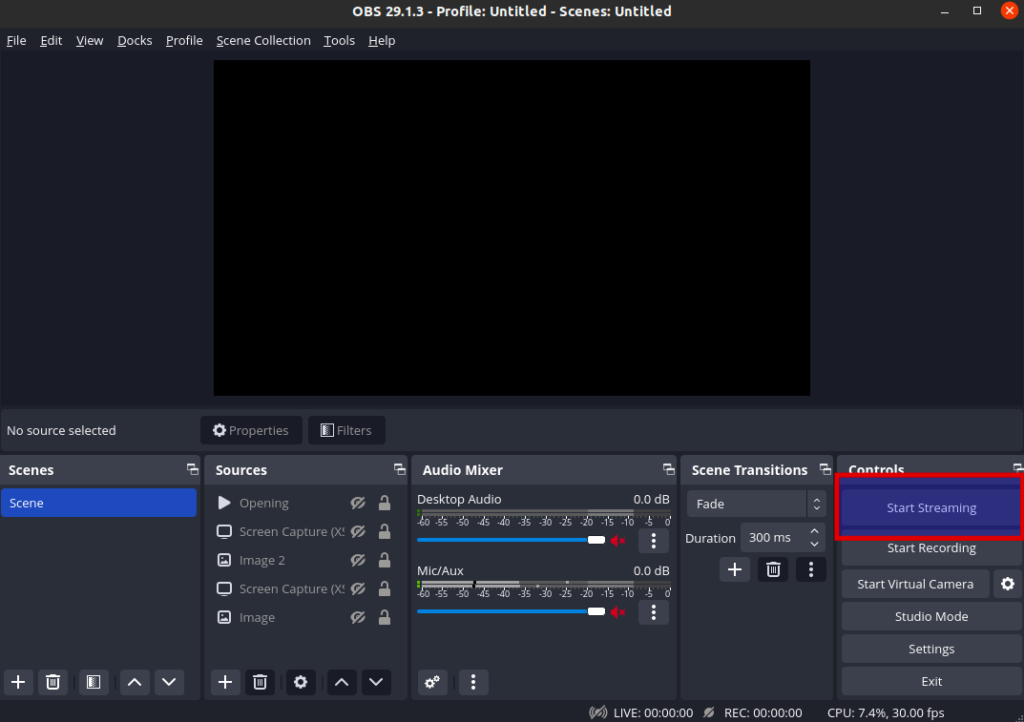Open the View menu

click(89, 40)
